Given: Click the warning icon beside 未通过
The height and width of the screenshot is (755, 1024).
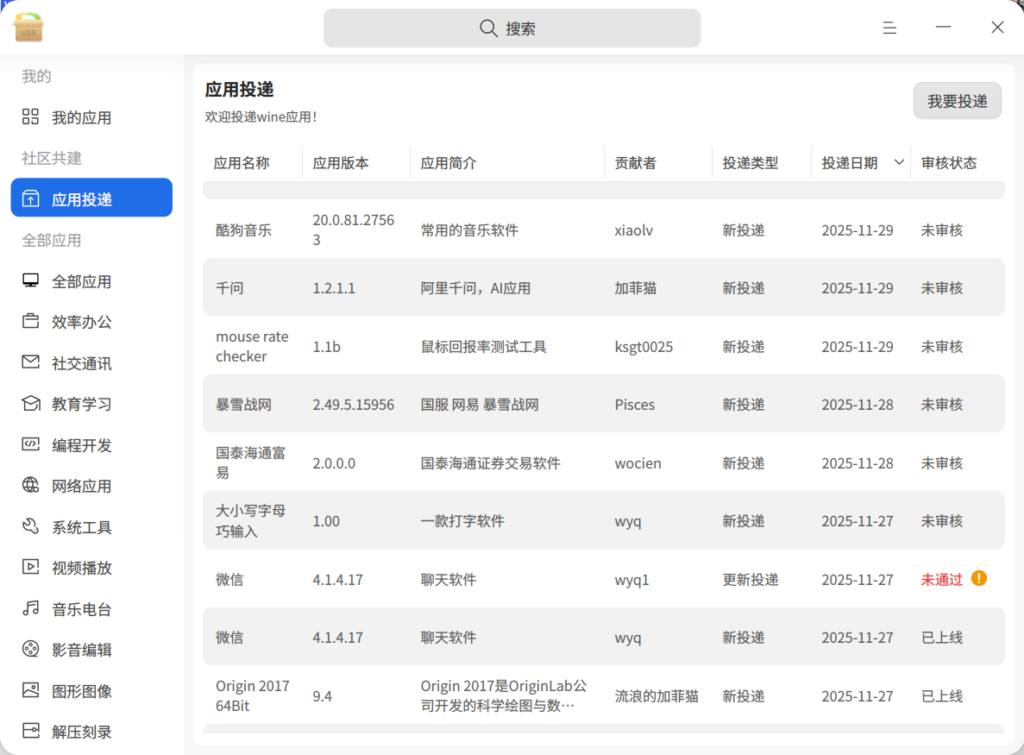Looking at the screenshot, I should coord(978,578).
